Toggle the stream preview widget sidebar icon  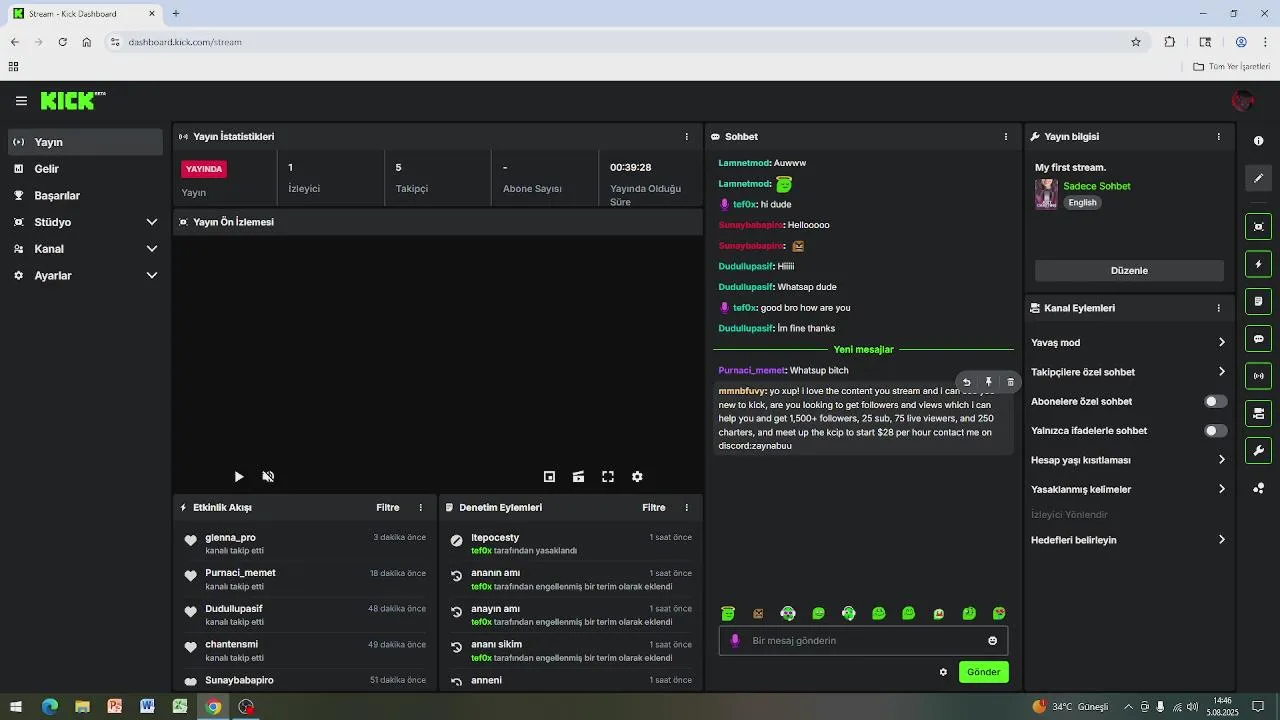coord(1258,227)
